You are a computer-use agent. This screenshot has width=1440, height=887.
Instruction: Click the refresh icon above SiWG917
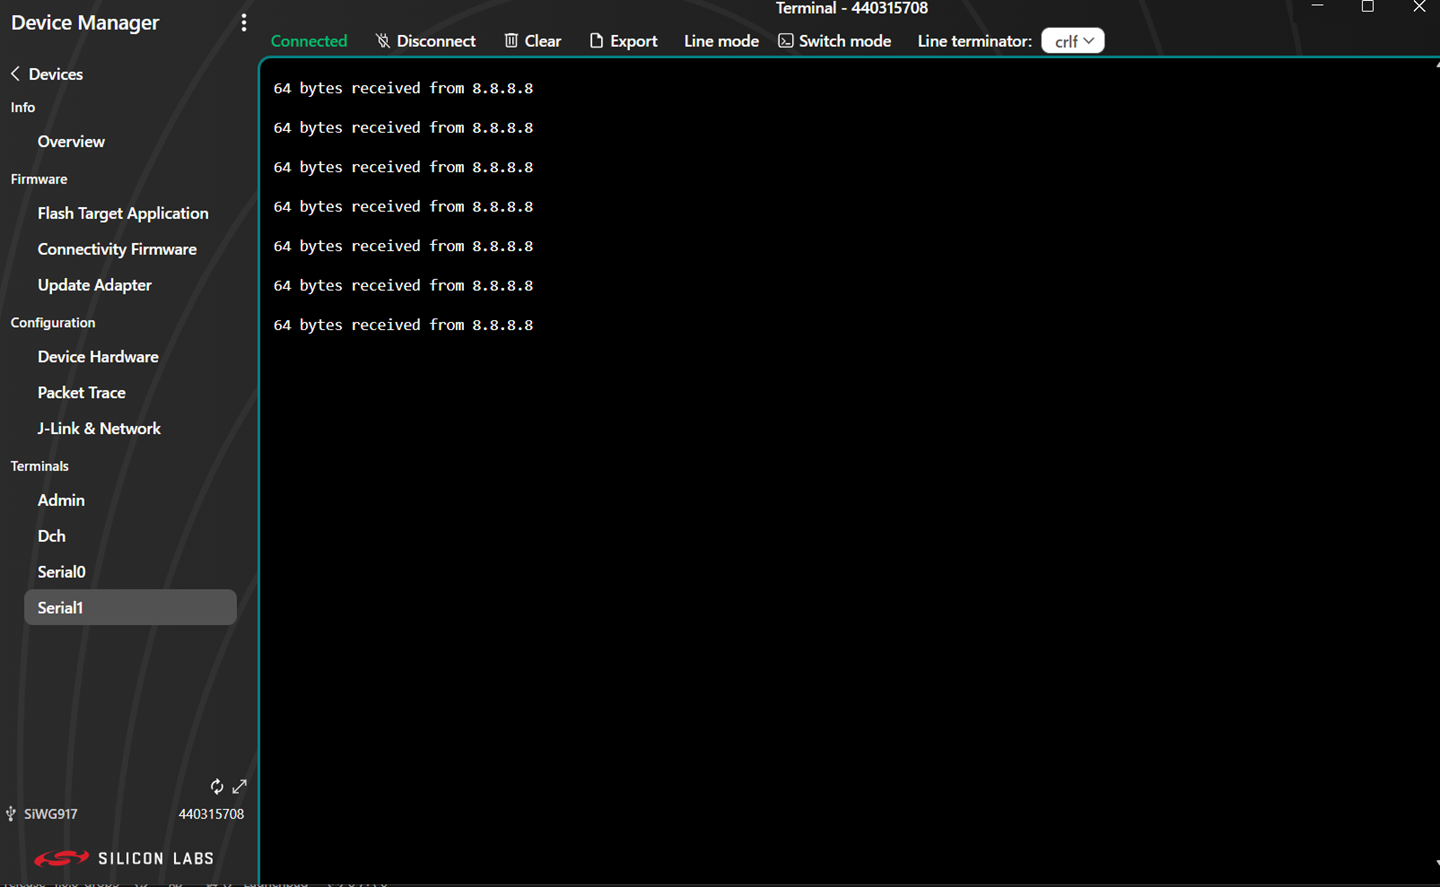point(217,787)
